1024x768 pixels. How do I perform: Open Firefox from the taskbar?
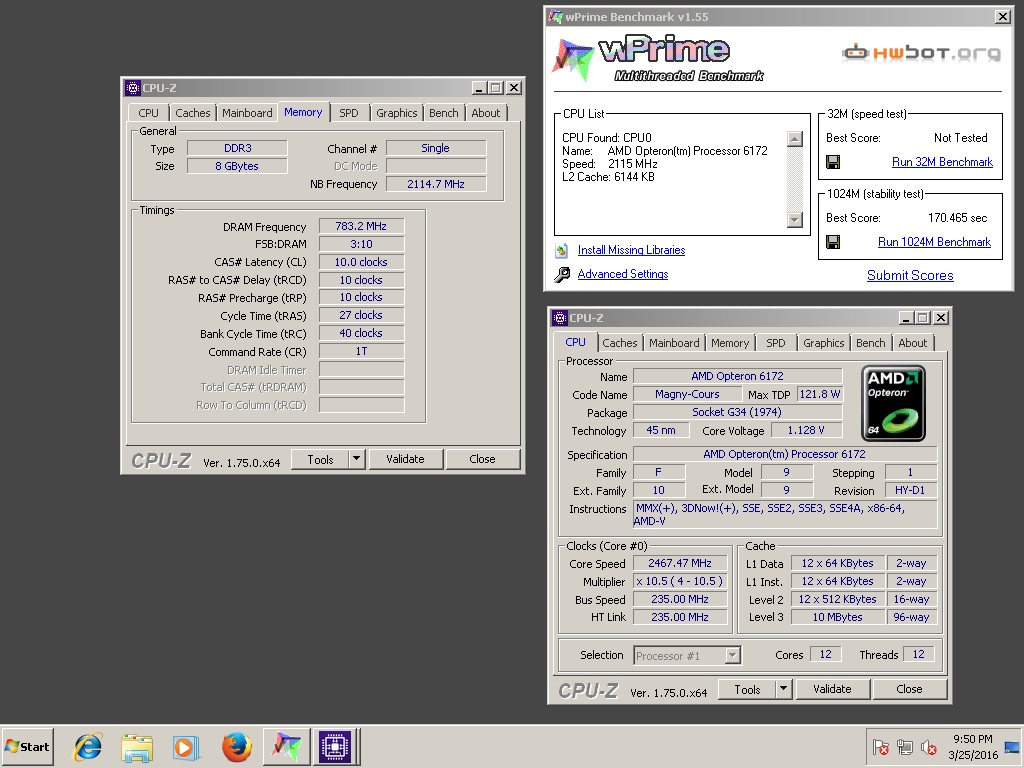[236, 746]
